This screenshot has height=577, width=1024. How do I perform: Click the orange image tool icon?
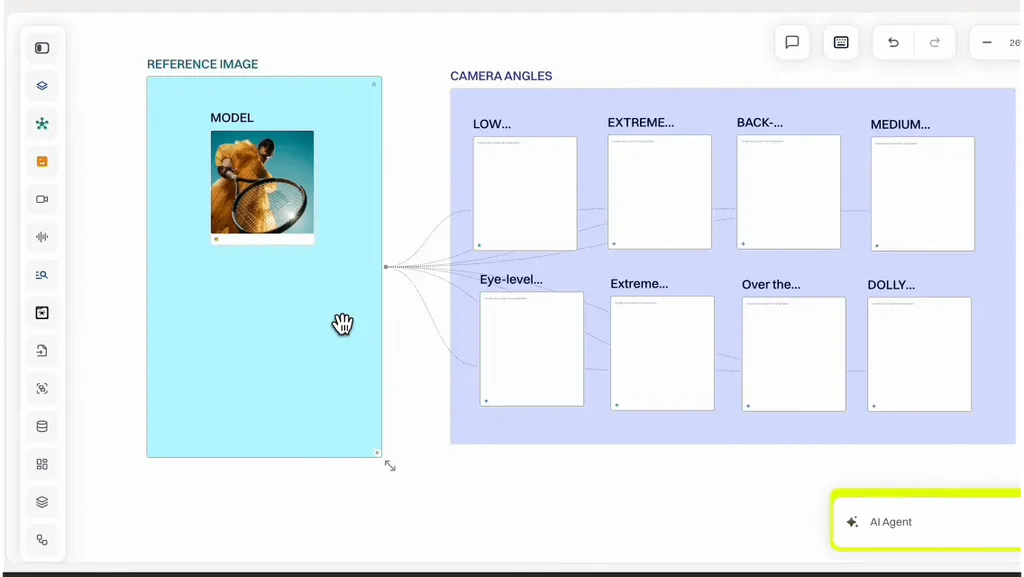tap(42, 162)
